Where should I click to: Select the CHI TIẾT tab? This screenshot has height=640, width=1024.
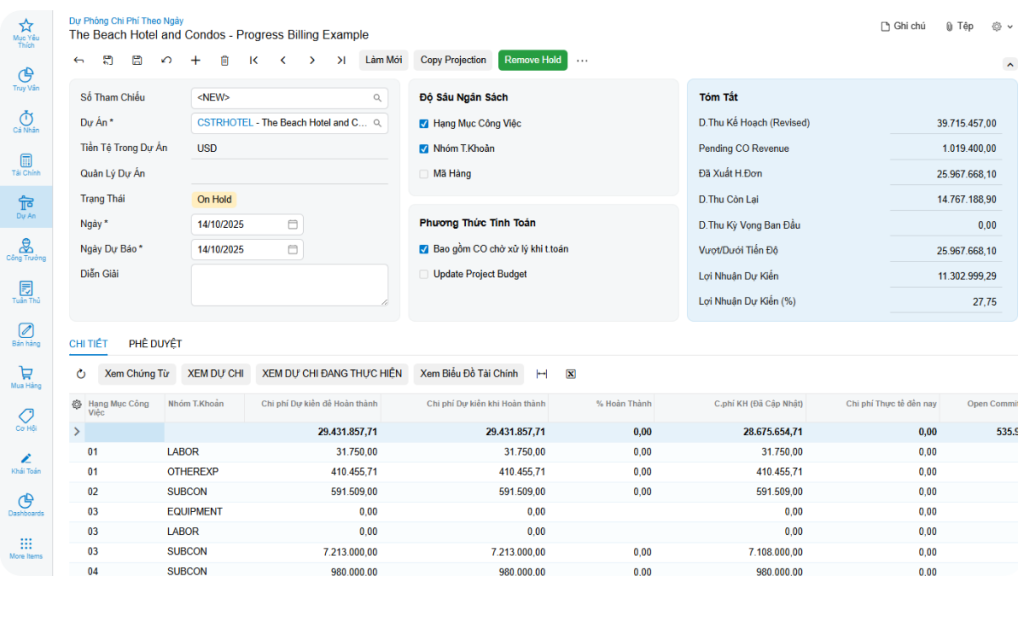88,344
